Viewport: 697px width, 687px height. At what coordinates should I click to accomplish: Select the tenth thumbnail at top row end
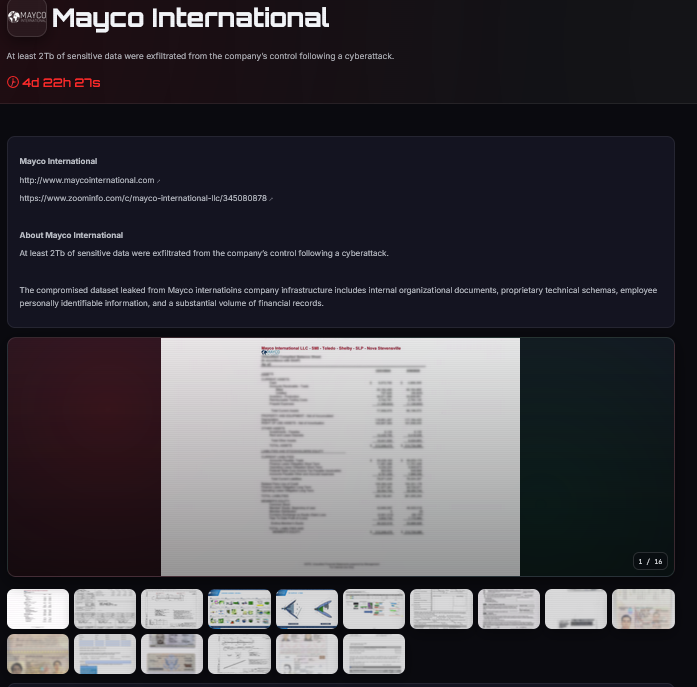(x=643, y=609)
